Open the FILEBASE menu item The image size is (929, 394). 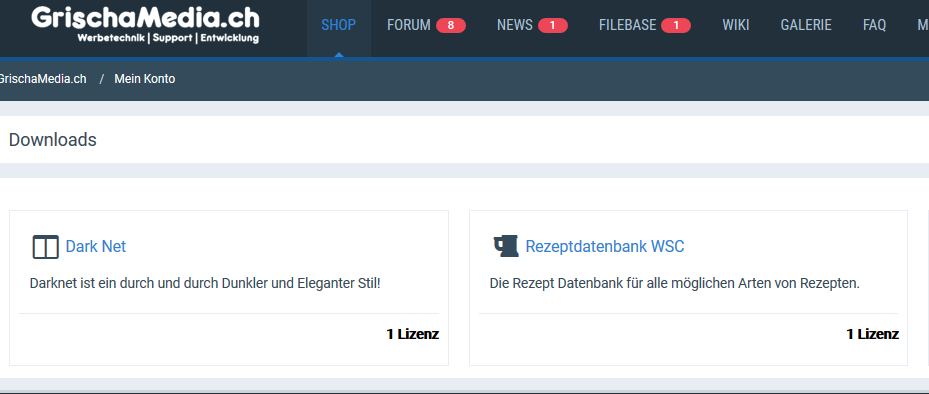pyautogui.click(x=627, y=25)
